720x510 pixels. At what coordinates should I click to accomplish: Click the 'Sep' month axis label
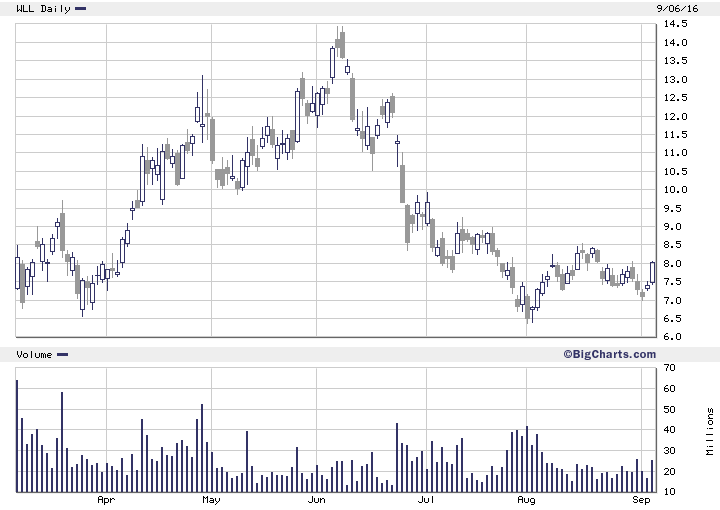coord(641,499)
